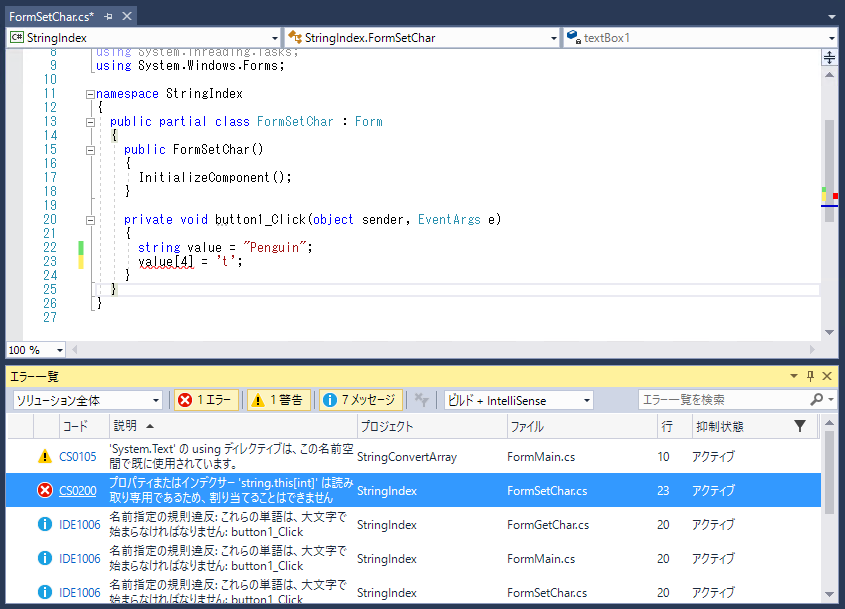Click the error list scroll up arrow
The height and width of the screenshot is (609, 845).
(829, 423)
